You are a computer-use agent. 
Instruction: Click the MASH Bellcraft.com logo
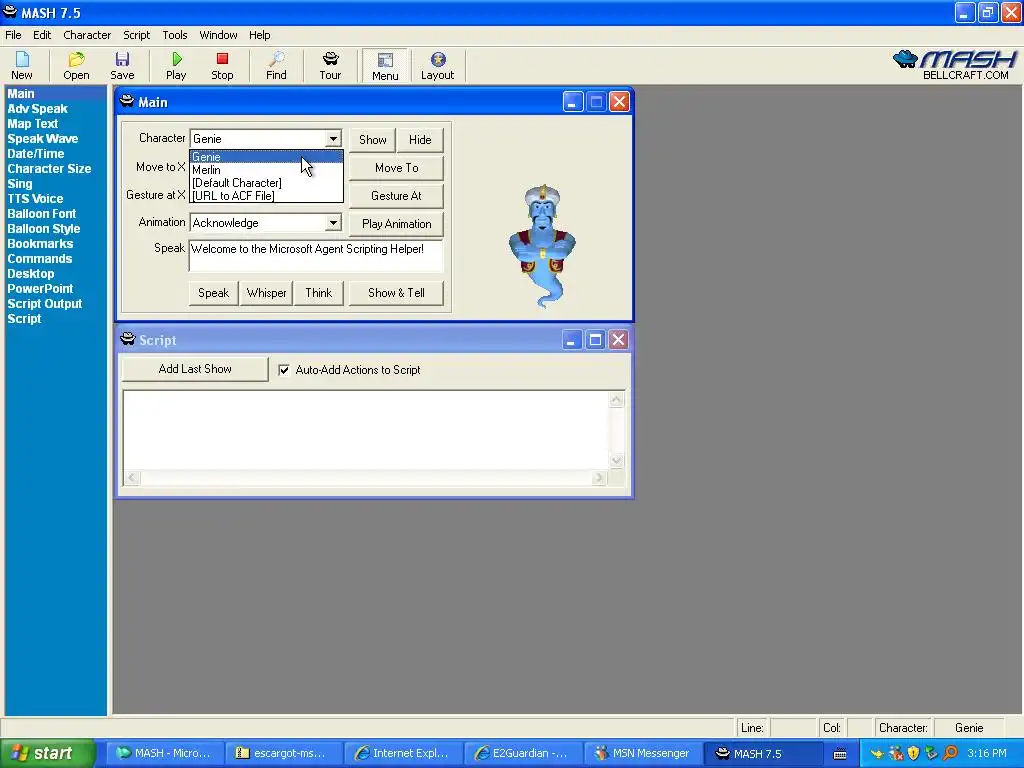(x=955, y=65)
